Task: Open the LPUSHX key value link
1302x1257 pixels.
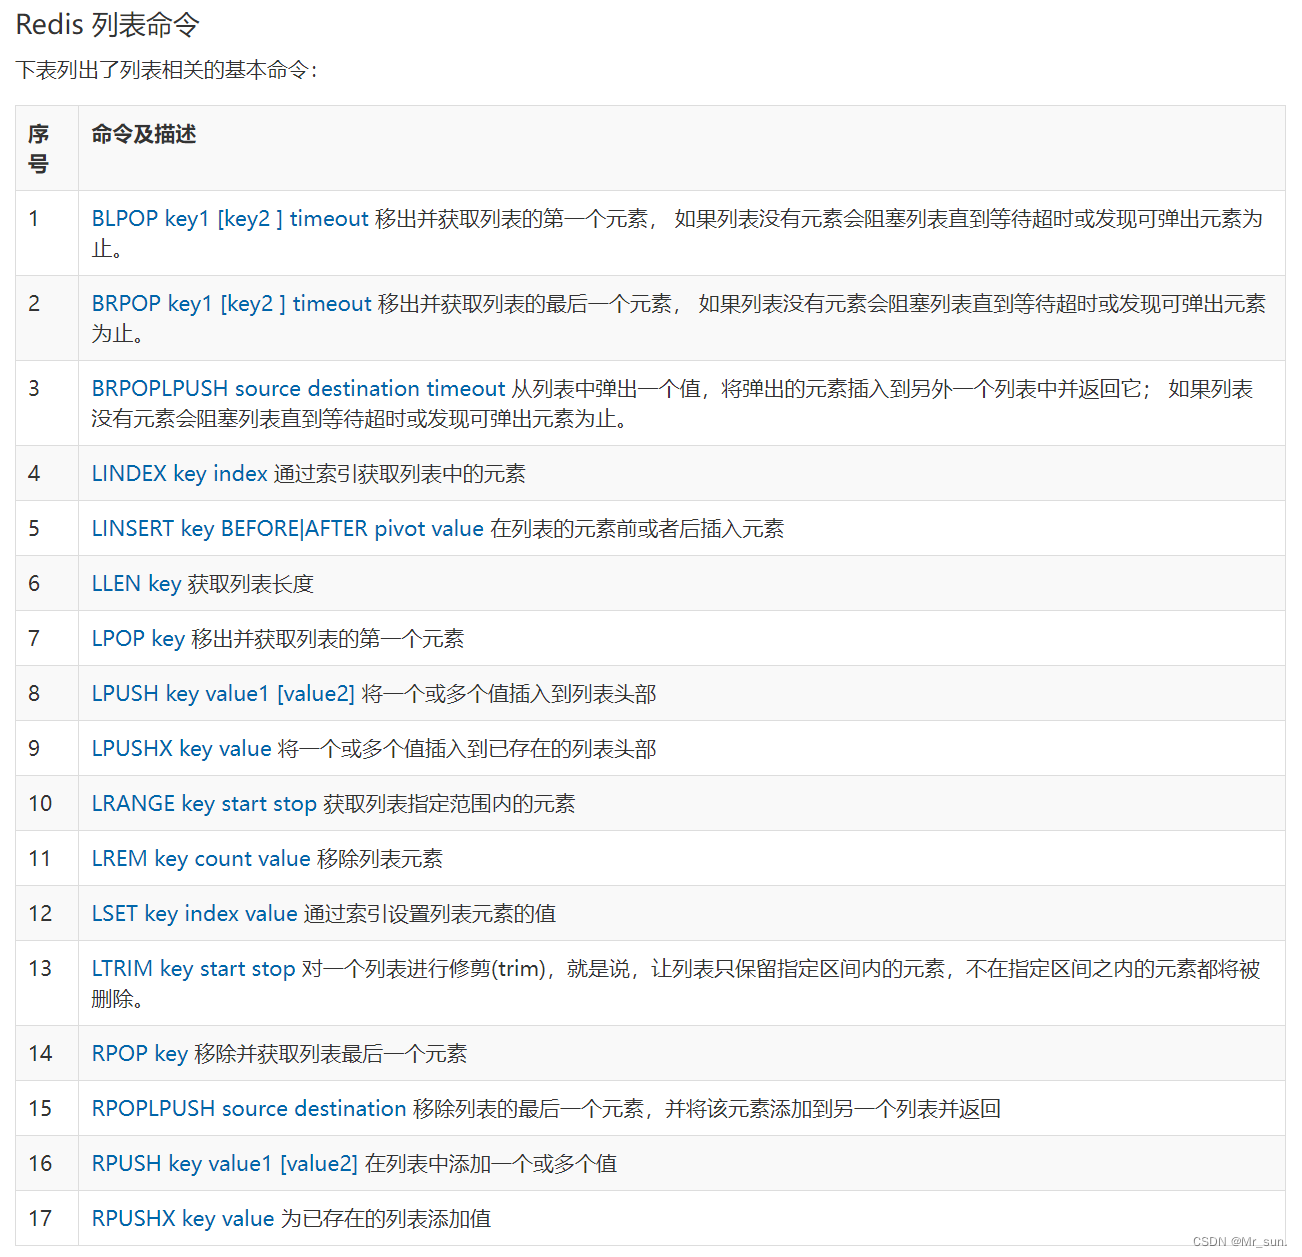Action: [182, 749]
